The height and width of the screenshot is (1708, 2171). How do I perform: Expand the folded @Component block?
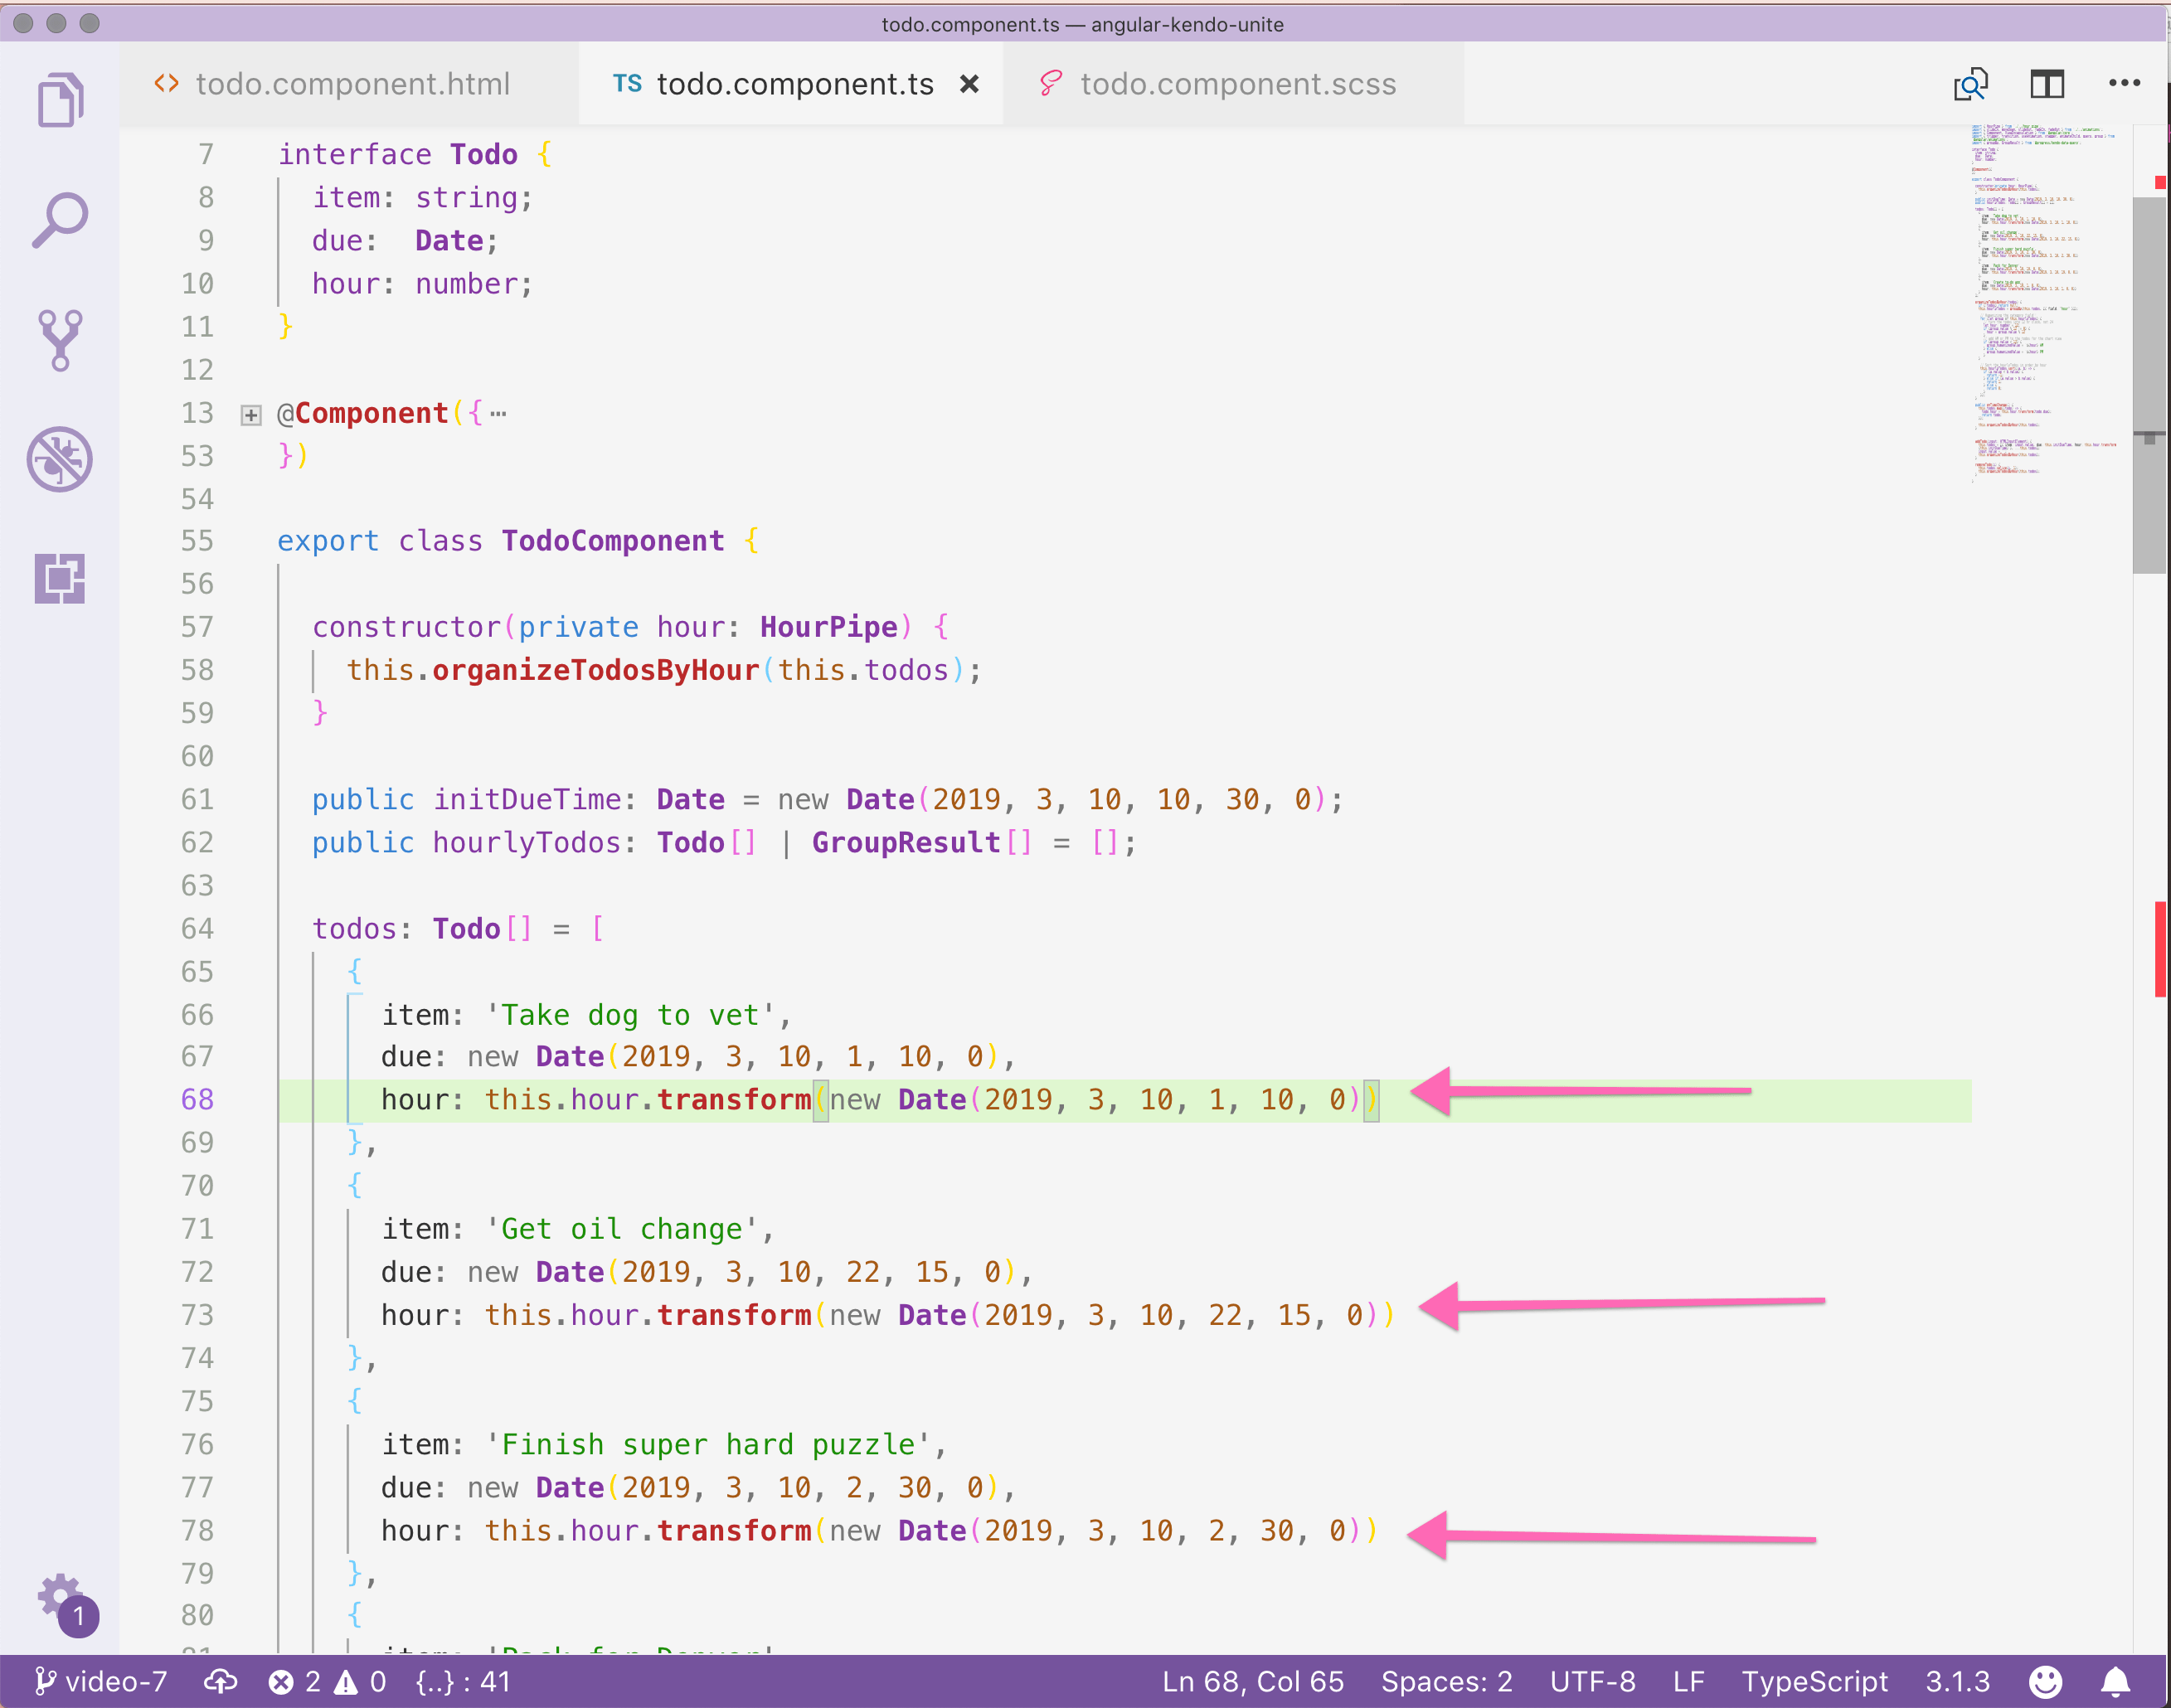251,414
